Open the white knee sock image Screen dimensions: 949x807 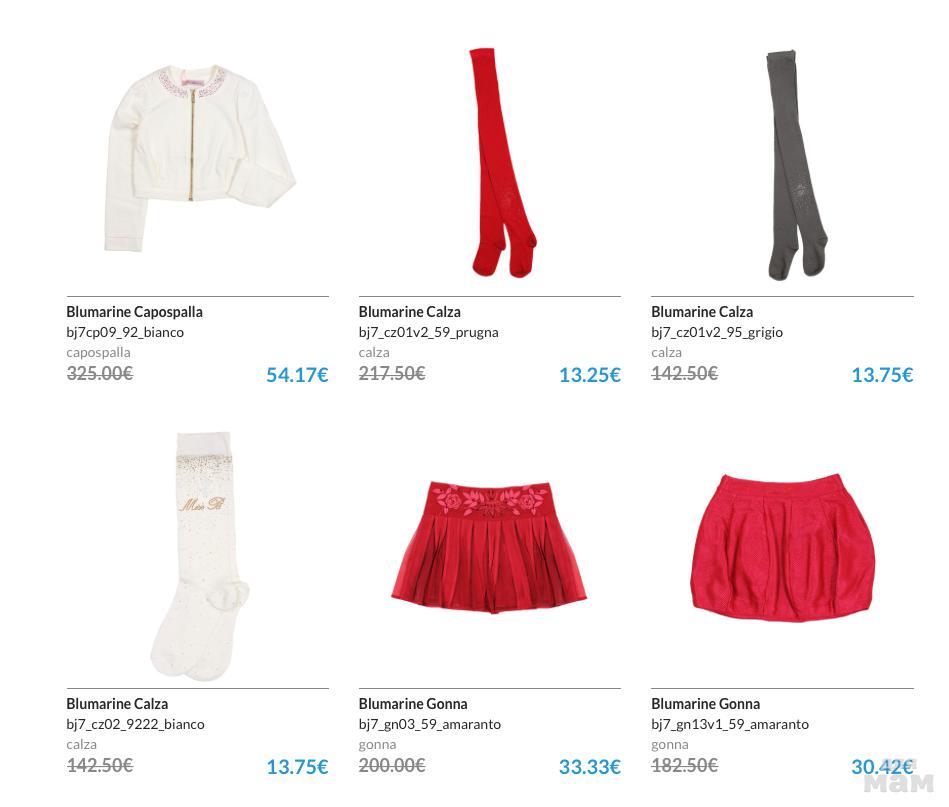tap(200, 556)
